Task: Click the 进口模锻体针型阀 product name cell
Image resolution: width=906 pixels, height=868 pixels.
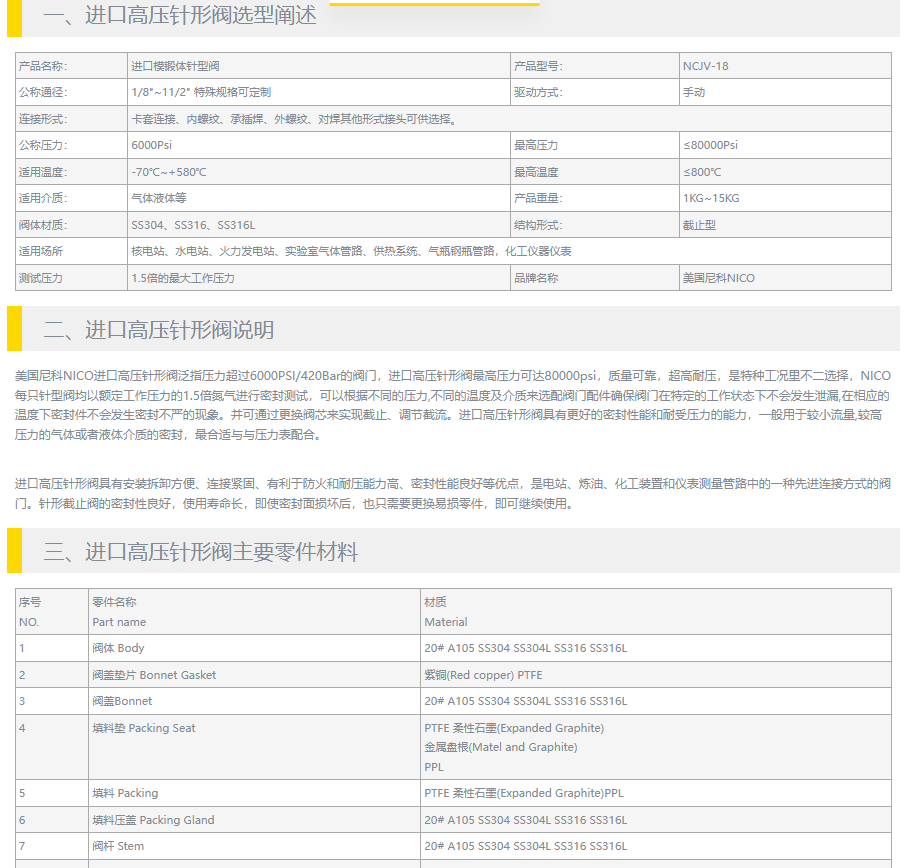Action: 175,66
